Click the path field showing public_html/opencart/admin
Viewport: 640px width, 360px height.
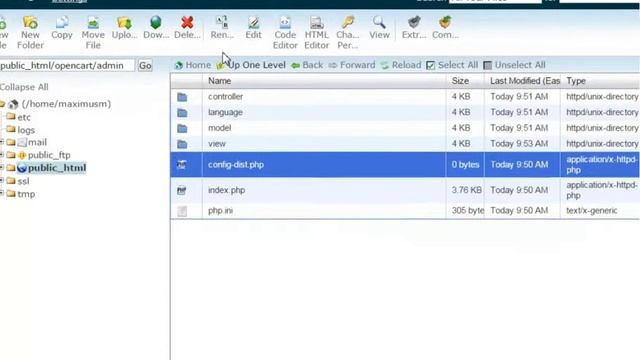(67, 65)
